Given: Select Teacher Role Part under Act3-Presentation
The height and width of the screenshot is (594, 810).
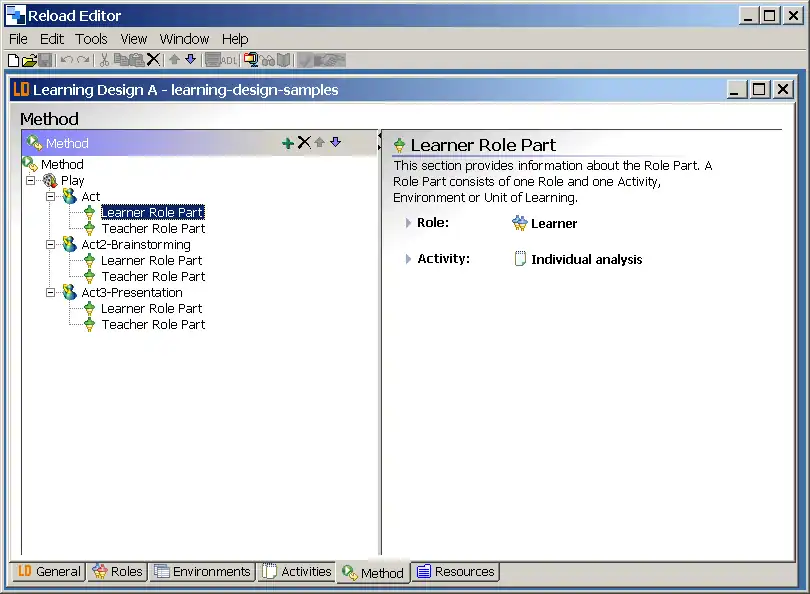Looking at the screenshot, I should click(x=152, y=325).
